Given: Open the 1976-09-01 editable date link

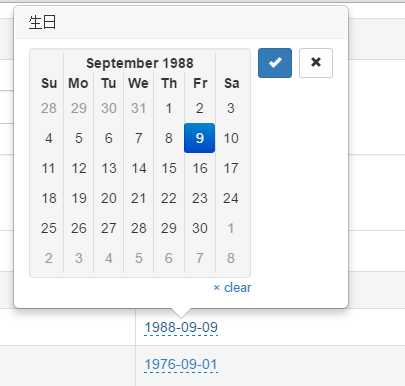Looking at the screenshot, I should click(181, 364).
